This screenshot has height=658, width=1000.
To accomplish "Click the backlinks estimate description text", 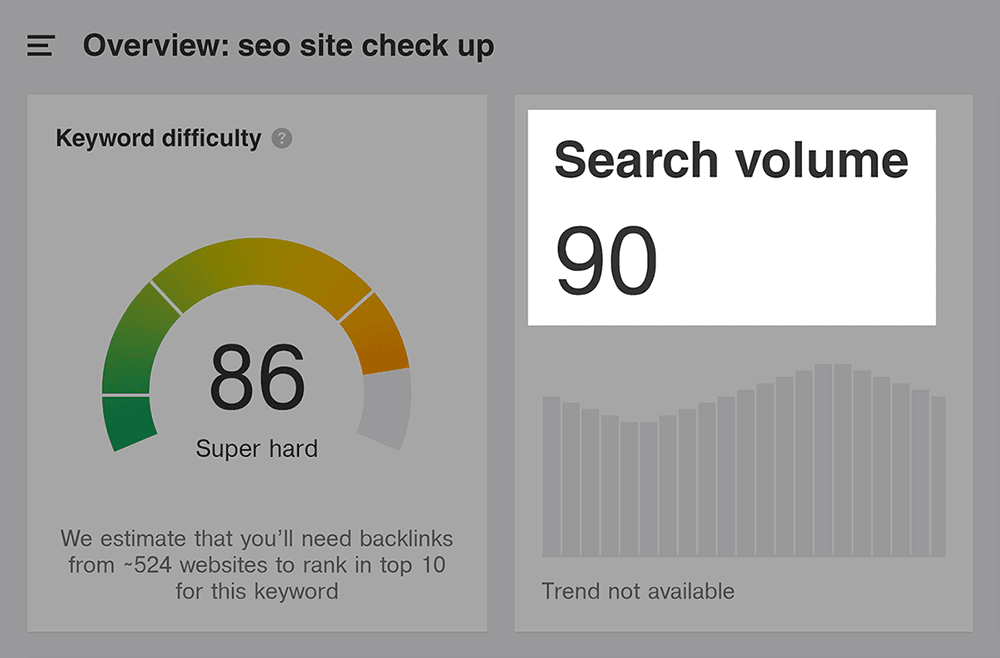I will pos(257,564).
